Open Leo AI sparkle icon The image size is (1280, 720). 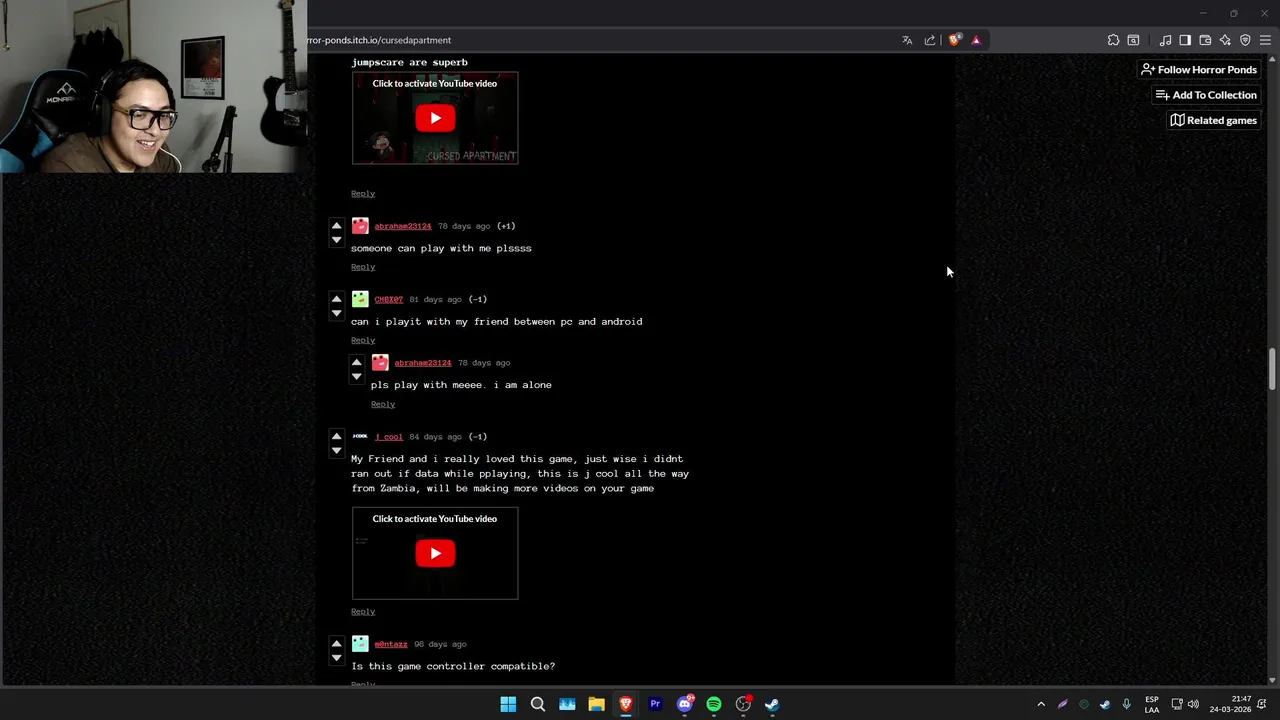click(1225, 40)
